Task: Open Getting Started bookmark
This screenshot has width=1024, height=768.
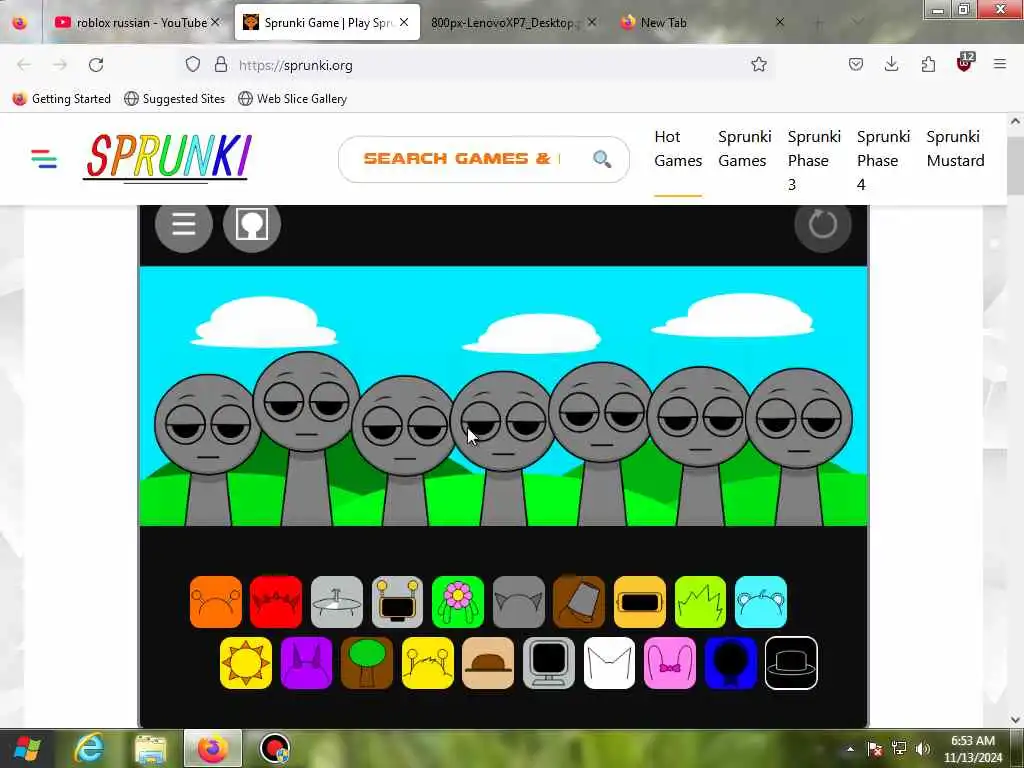Action: (61, 99)
